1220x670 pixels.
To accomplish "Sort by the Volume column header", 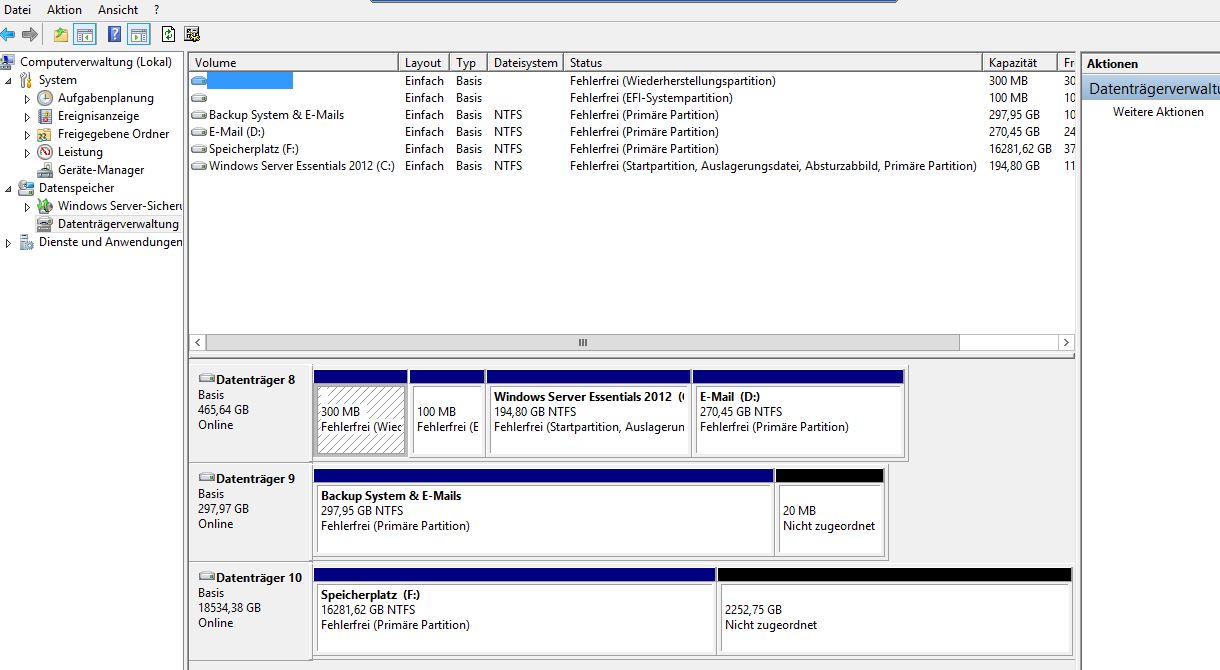I will (x=294, y=63).
